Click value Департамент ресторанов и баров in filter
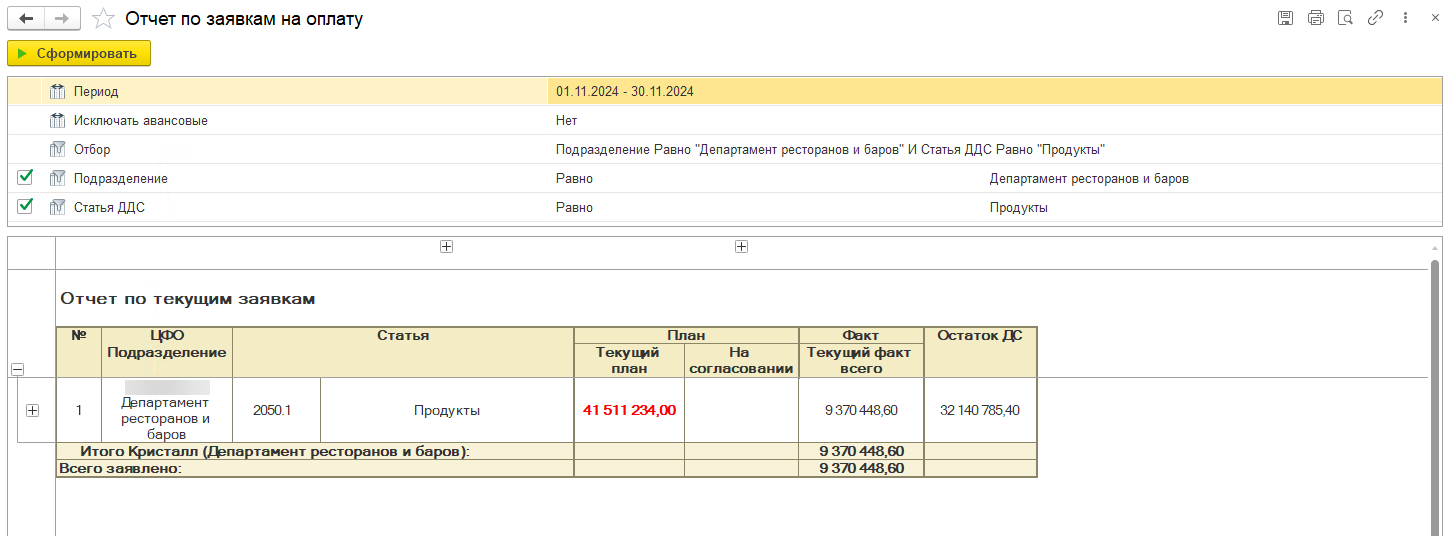 [1089, 178]
